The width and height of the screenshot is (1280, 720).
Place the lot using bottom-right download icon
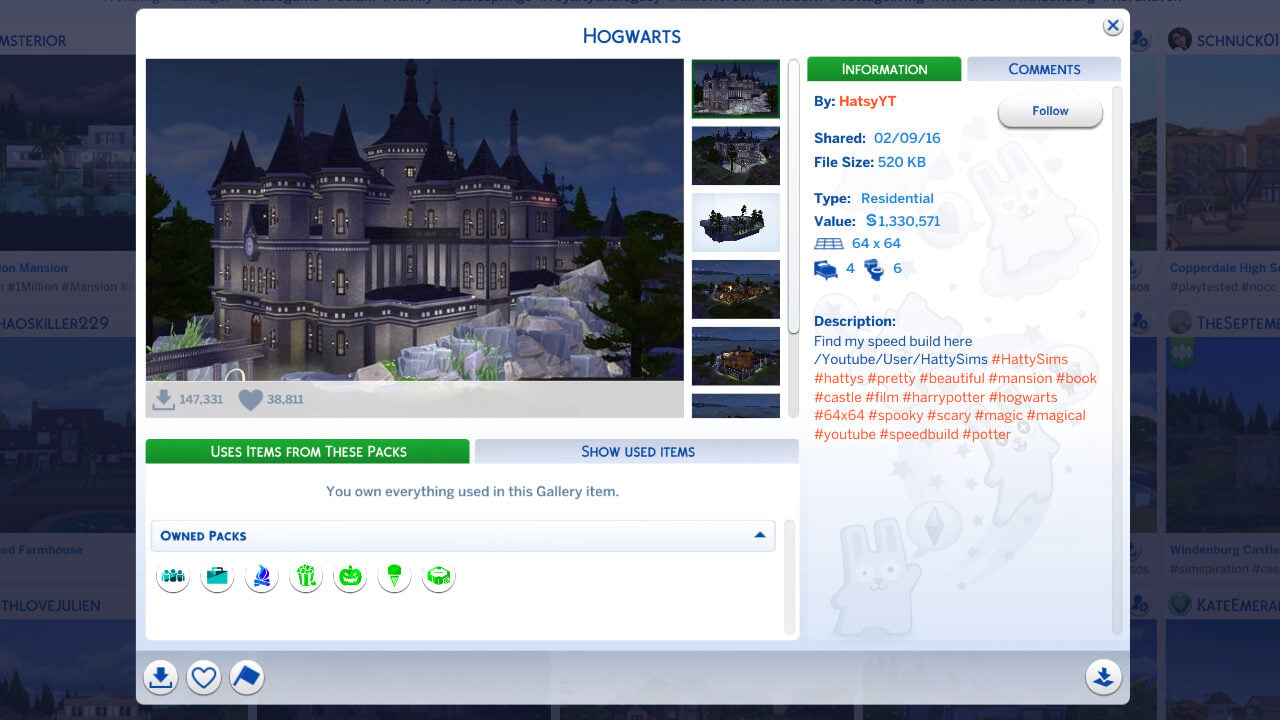[1103, 677]
